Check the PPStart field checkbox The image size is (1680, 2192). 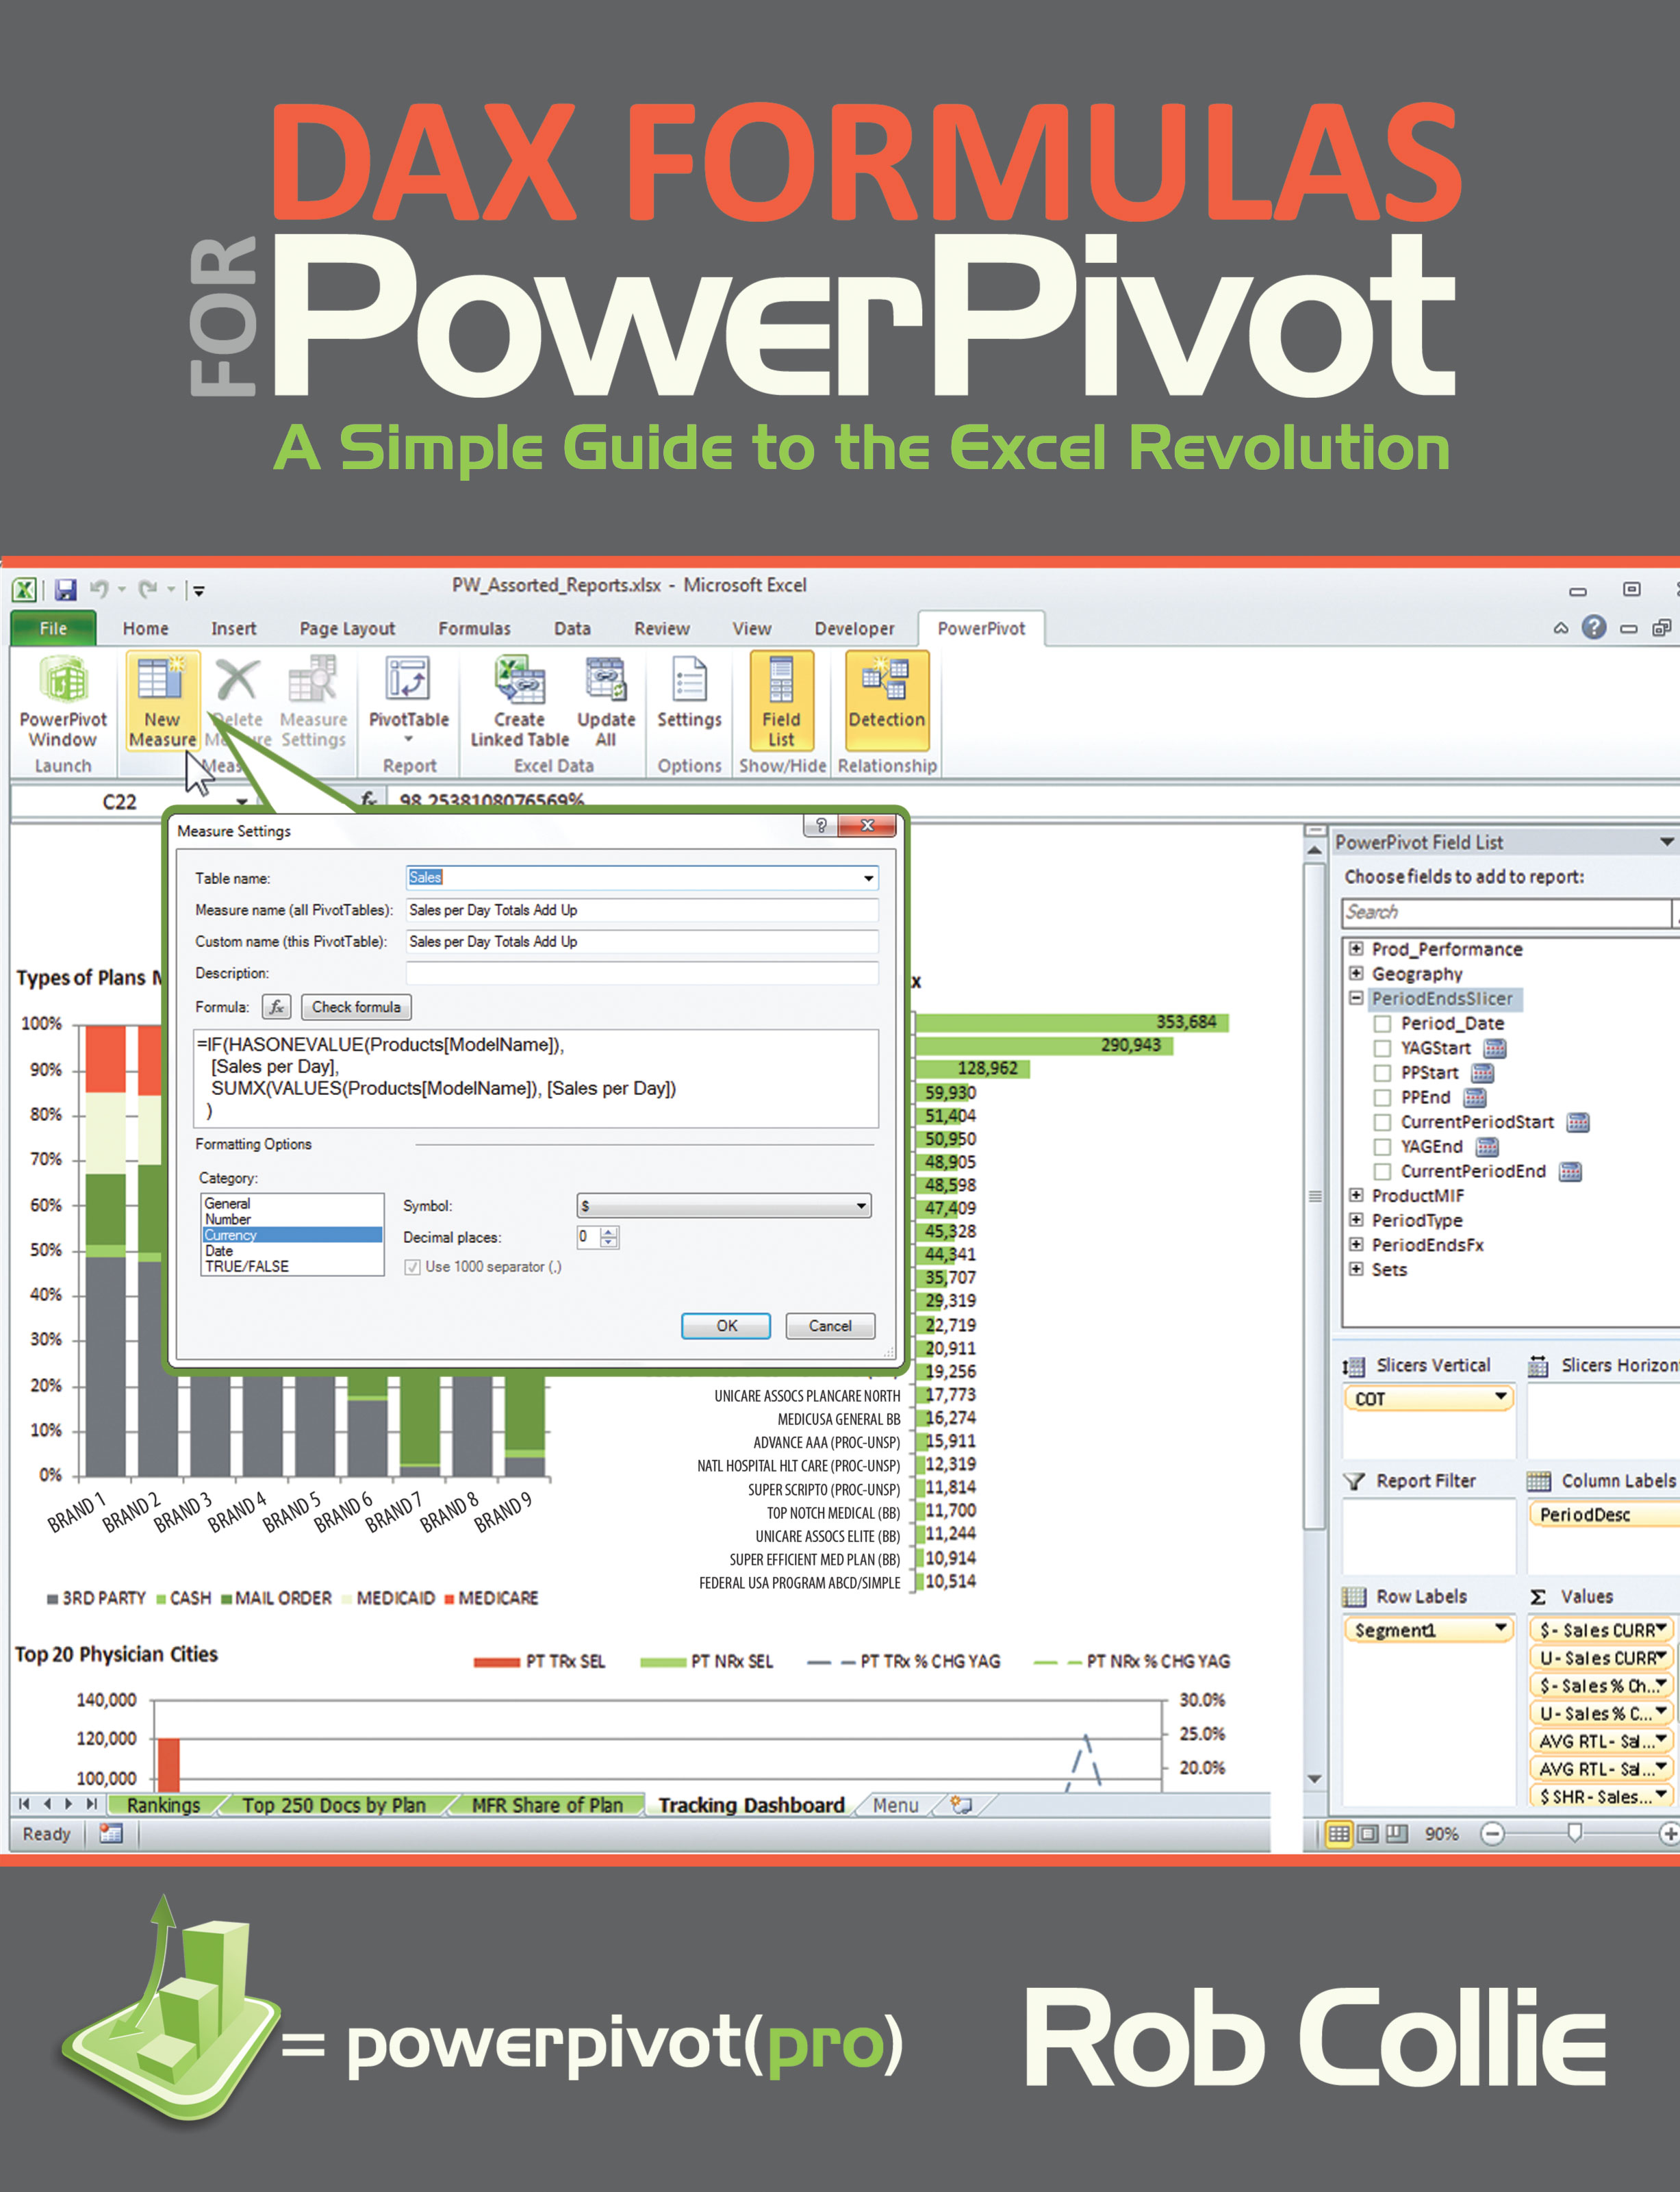(x=1382, y=1072)
